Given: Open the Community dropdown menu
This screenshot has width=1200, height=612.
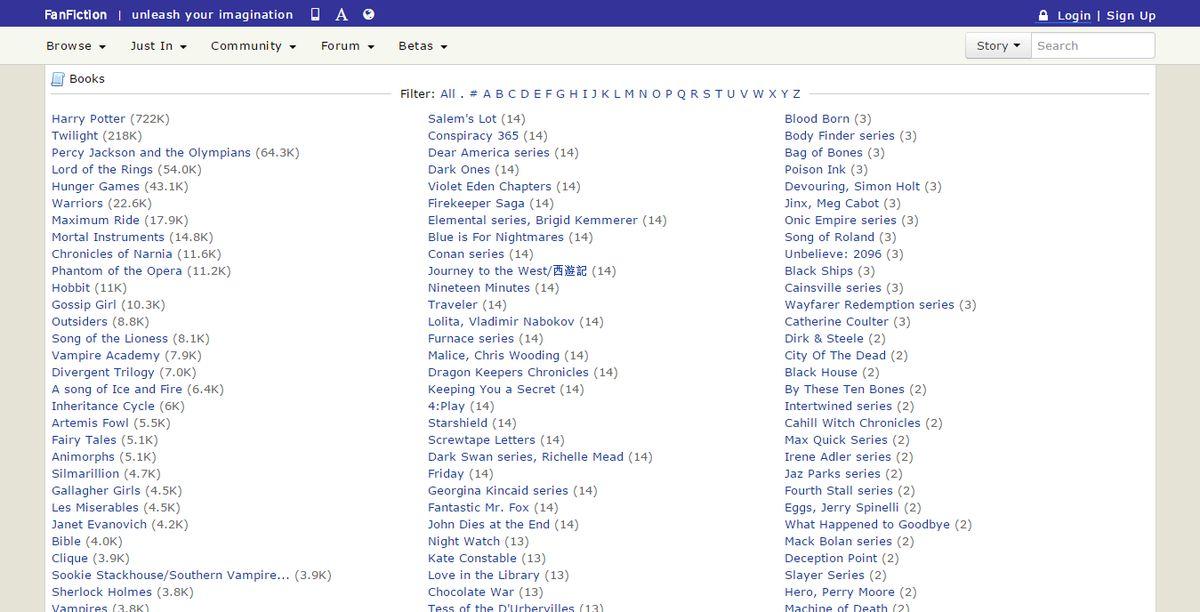Looking at the screenshot, I should 253,46.
